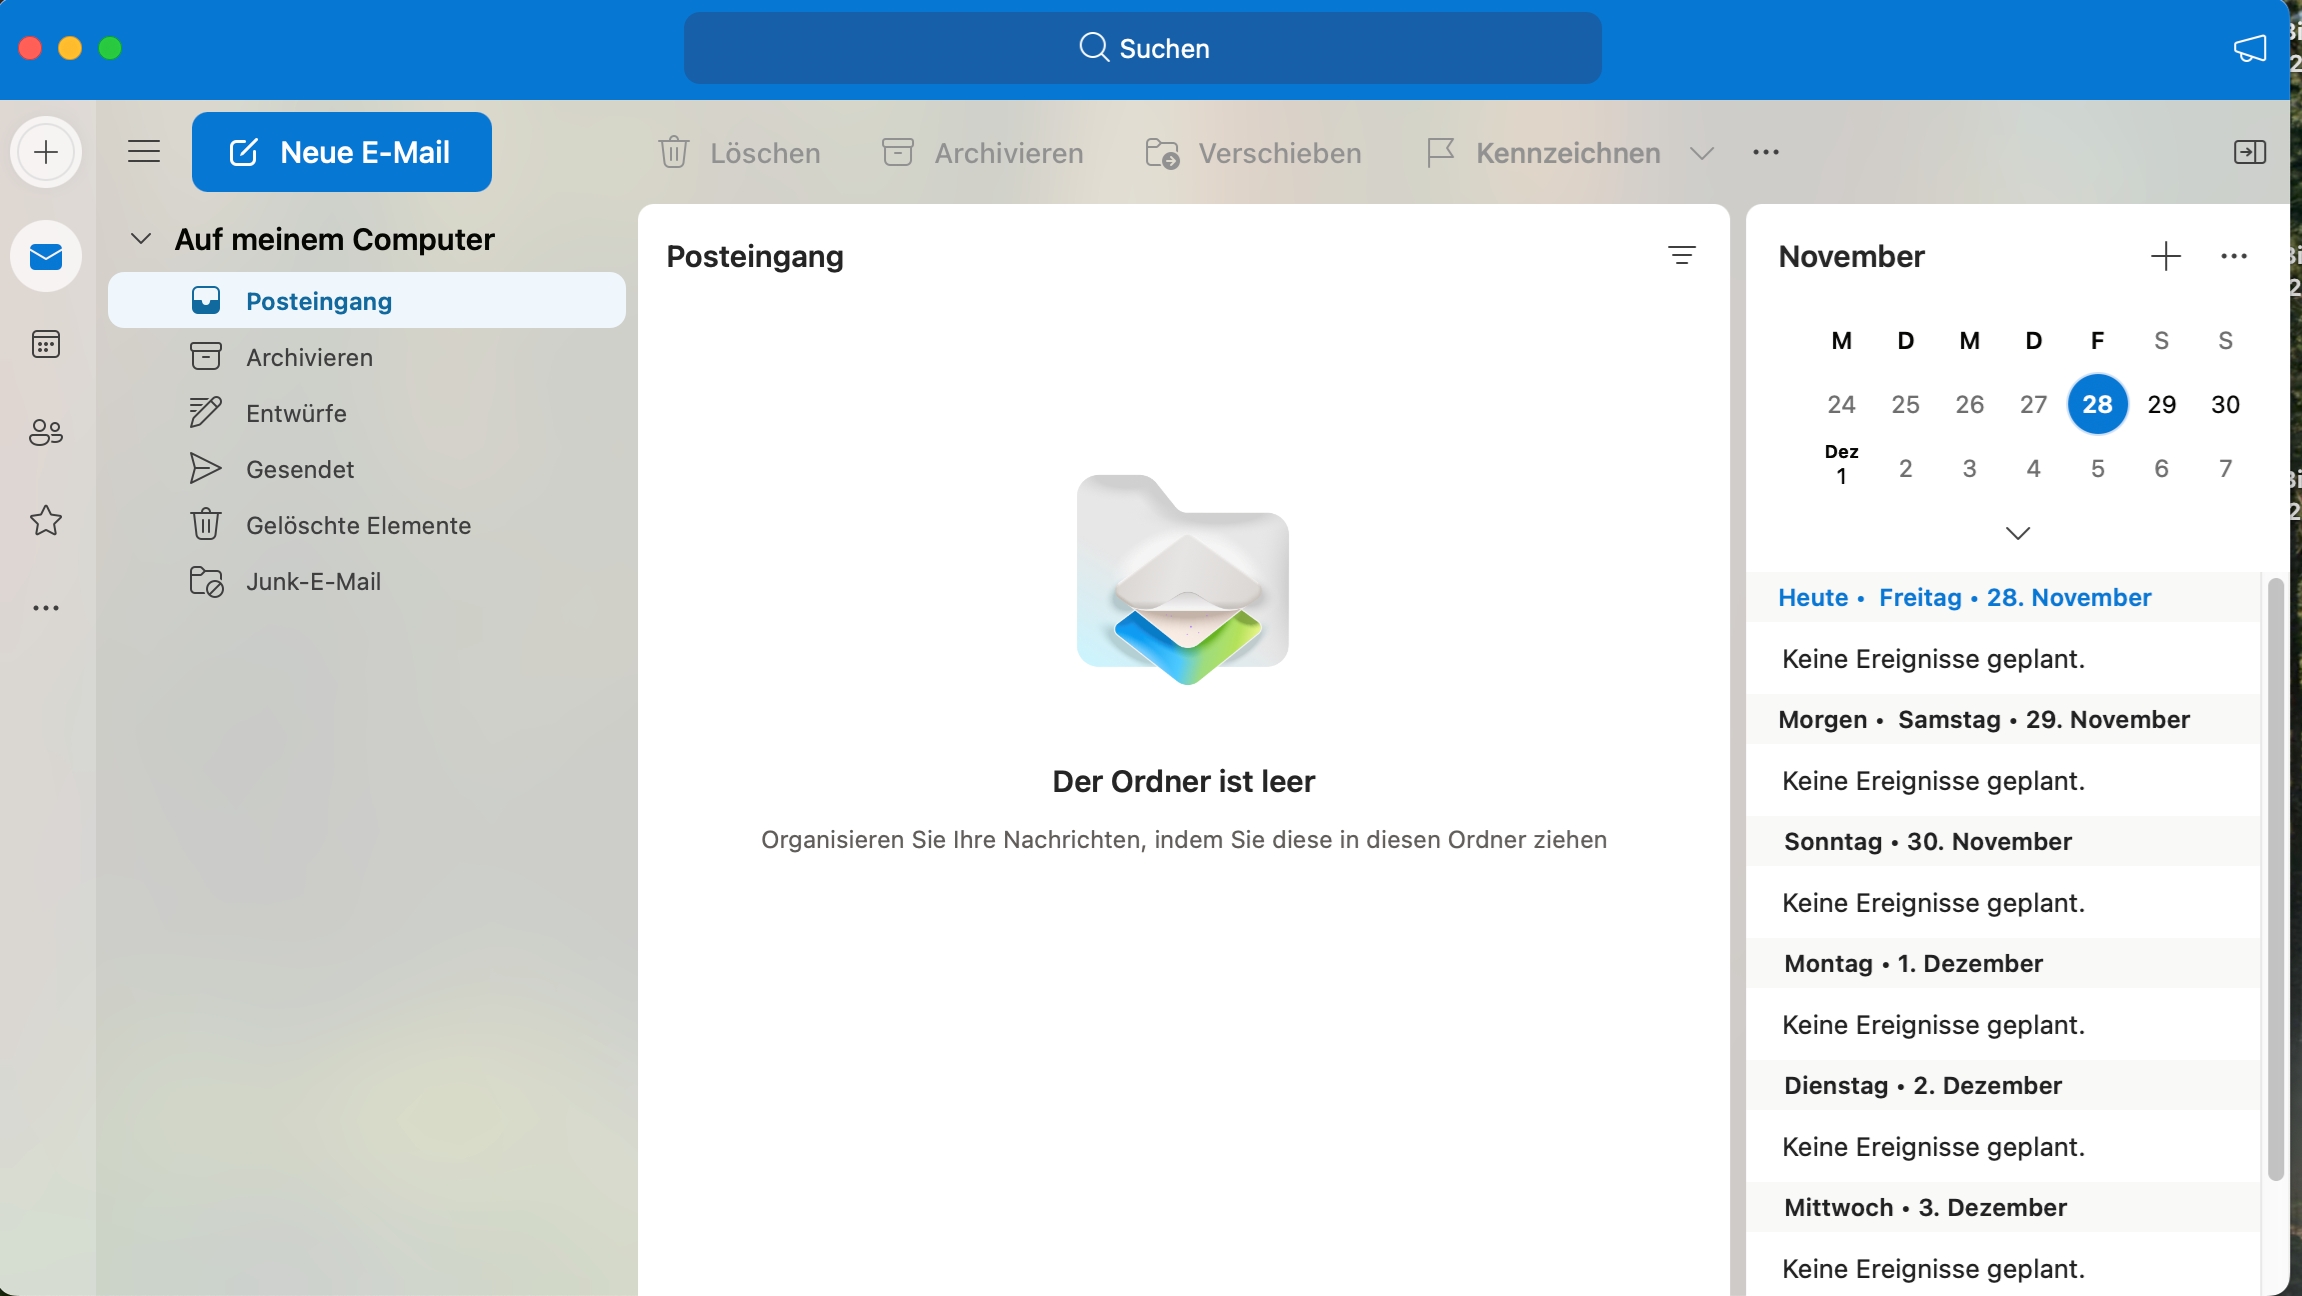Expand the mini calendar with chevron
Image resolution: width=2302 pixels, height=1296 pixels.
pos(2017,533)
